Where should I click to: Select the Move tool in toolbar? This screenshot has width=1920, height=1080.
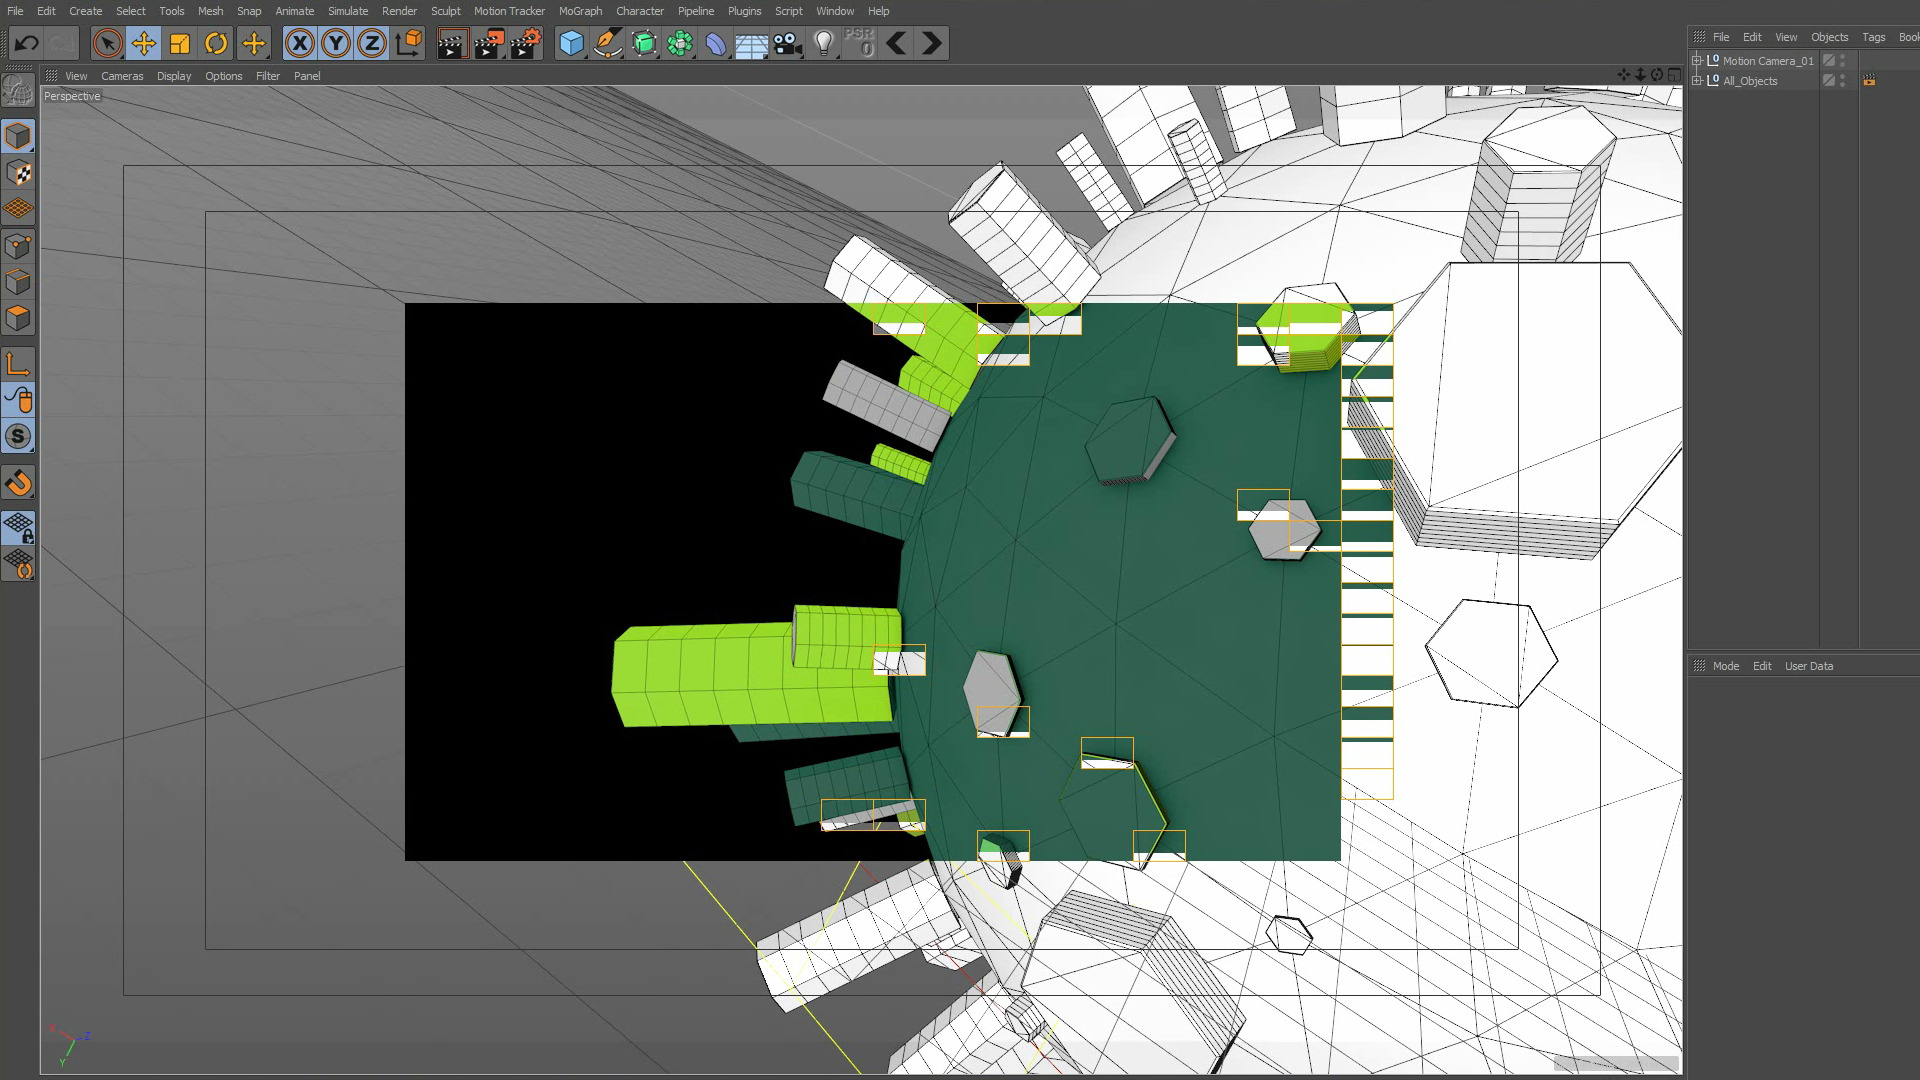tap(144, 43)
